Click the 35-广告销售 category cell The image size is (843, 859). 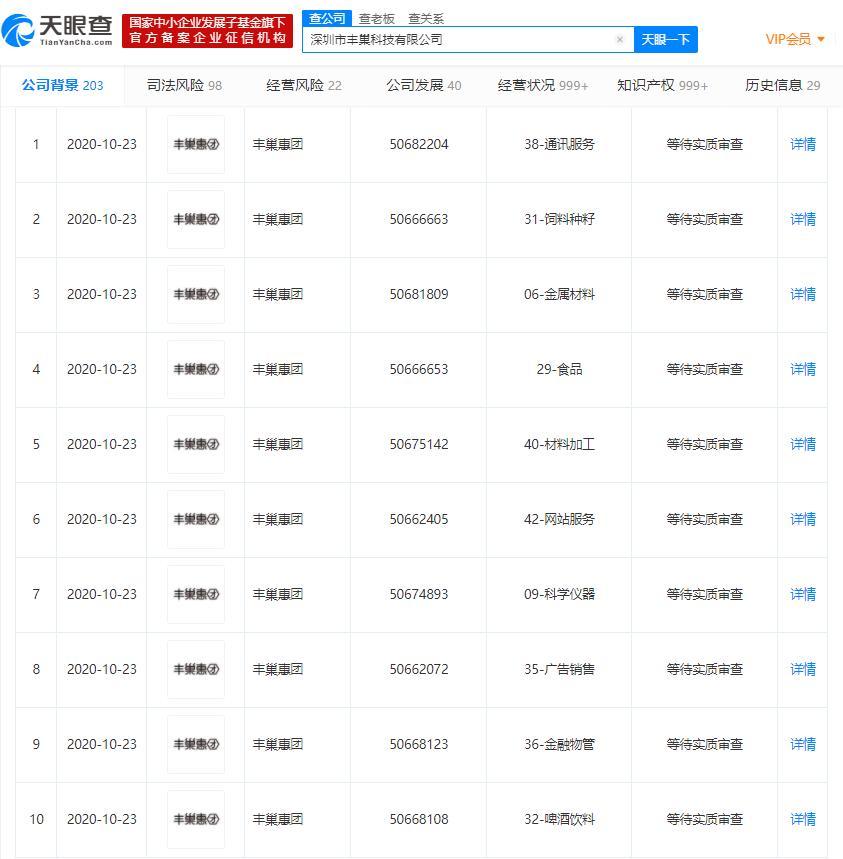[x=559, y=669]
